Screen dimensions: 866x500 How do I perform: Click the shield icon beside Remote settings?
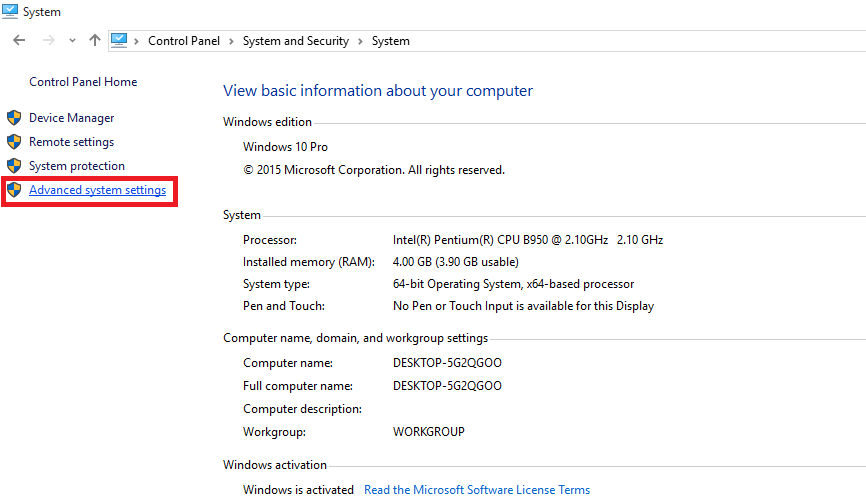[x=14, y=142]
